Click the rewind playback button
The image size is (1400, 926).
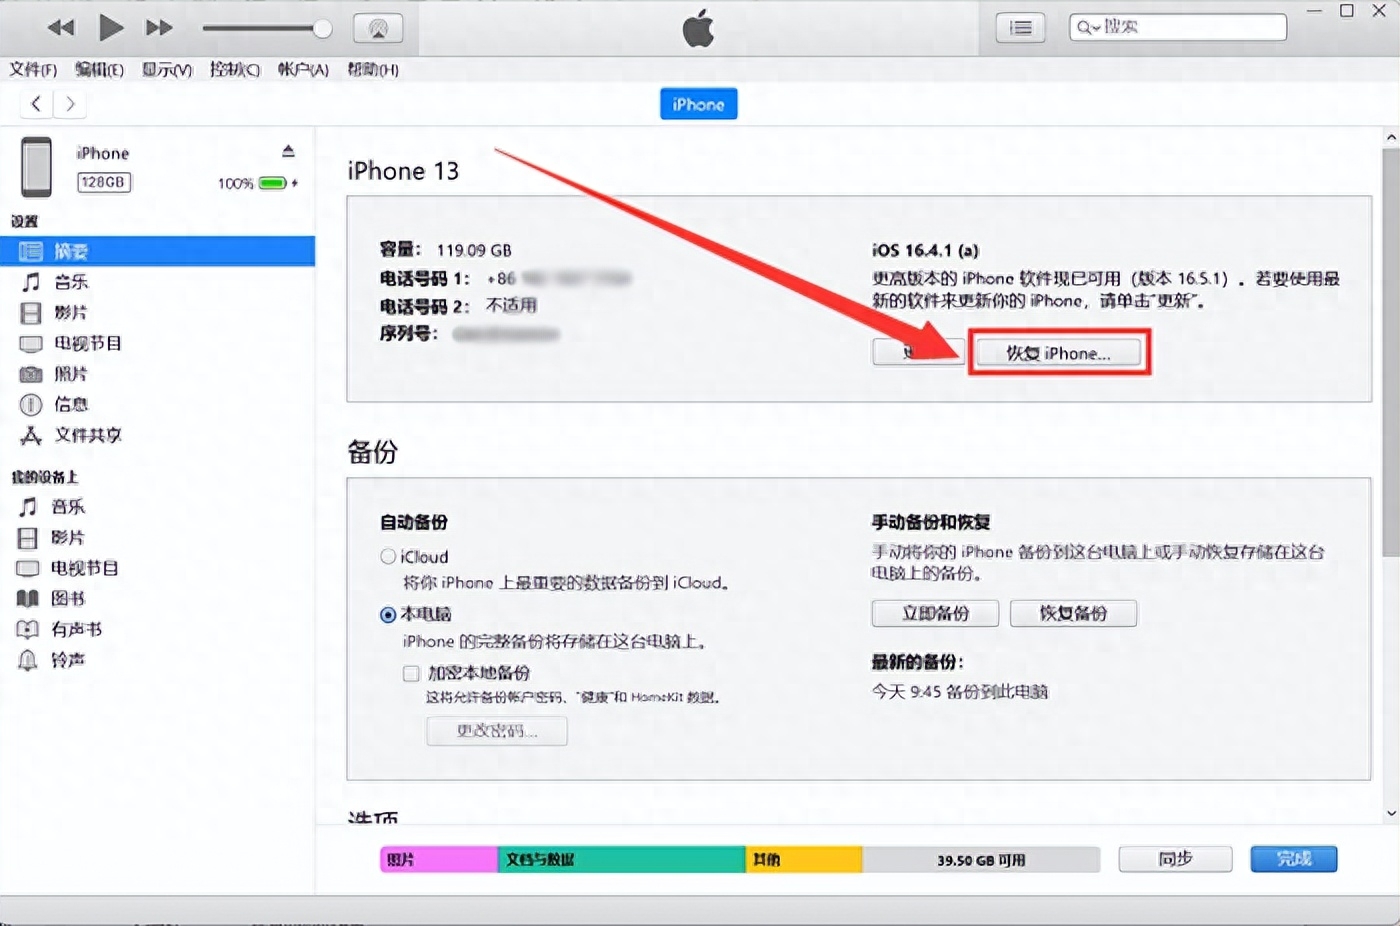pyautogui.click(x=61, y=28)
